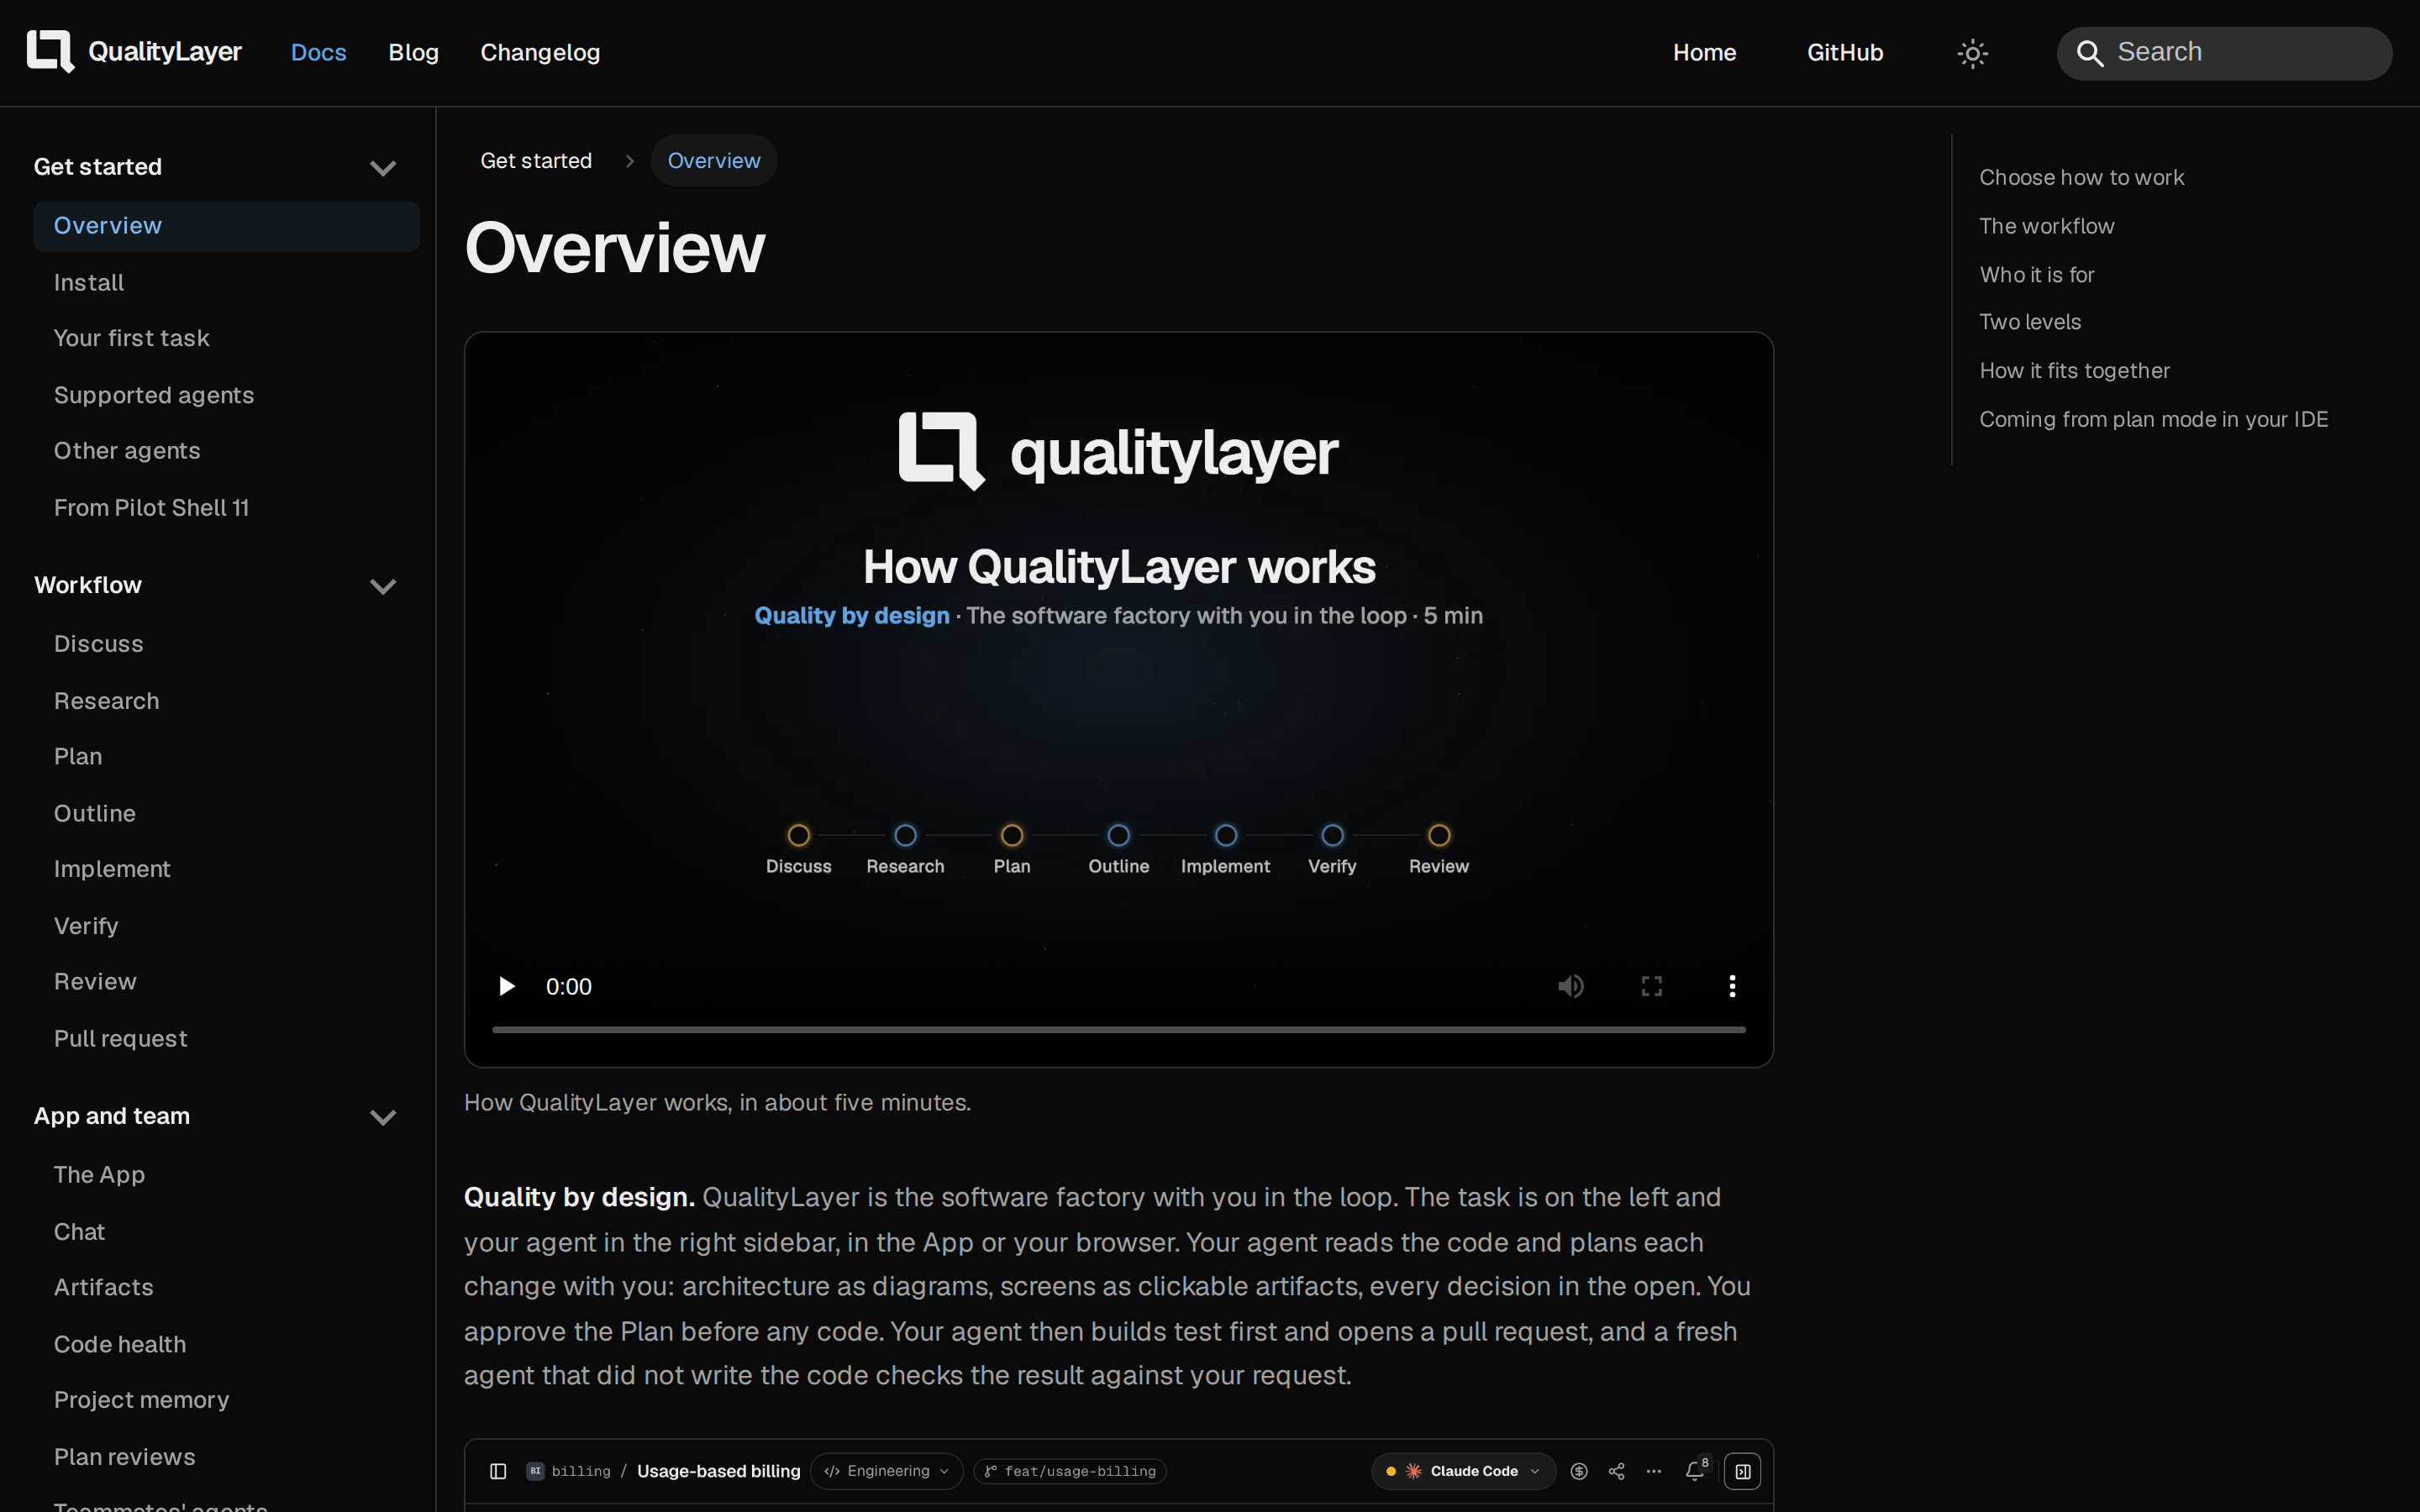
Task: Jump to Coming from plan mode section
Action: [2153, 419]
